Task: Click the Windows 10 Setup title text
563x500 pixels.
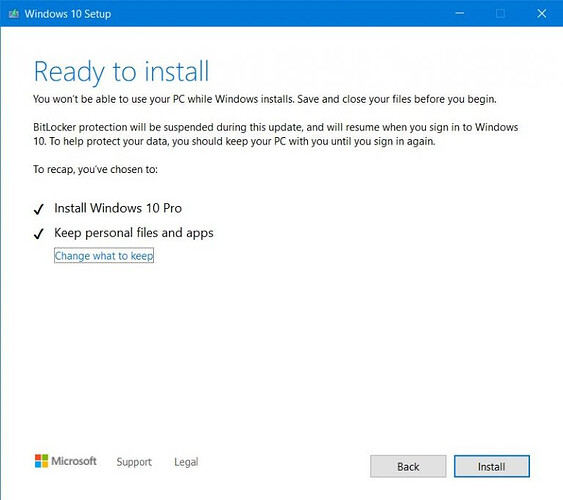Action: coord(68,14)
